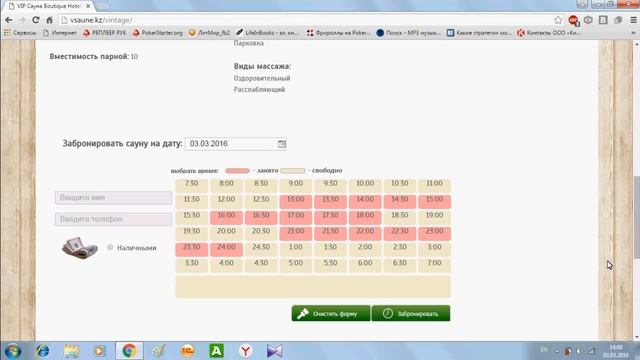Open LifeInBooks bookmark
Image resolution: width=640 pixels, height=360 pixels.
coord(268,33)
